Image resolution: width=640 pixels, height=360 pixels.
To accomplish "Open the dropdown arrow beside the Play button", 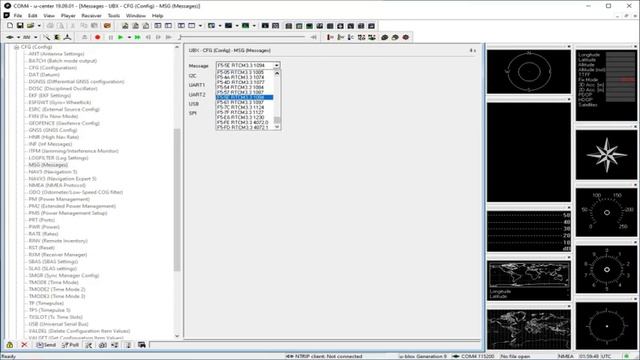I will (x=129, y=37).
